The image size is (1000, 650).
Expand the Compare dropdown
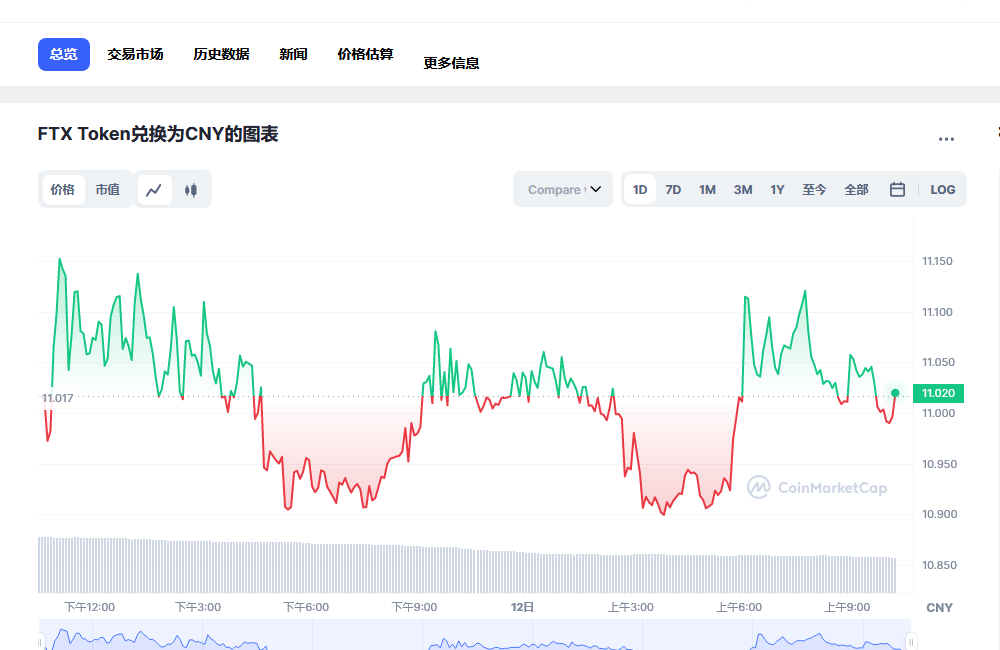[563, 189]
